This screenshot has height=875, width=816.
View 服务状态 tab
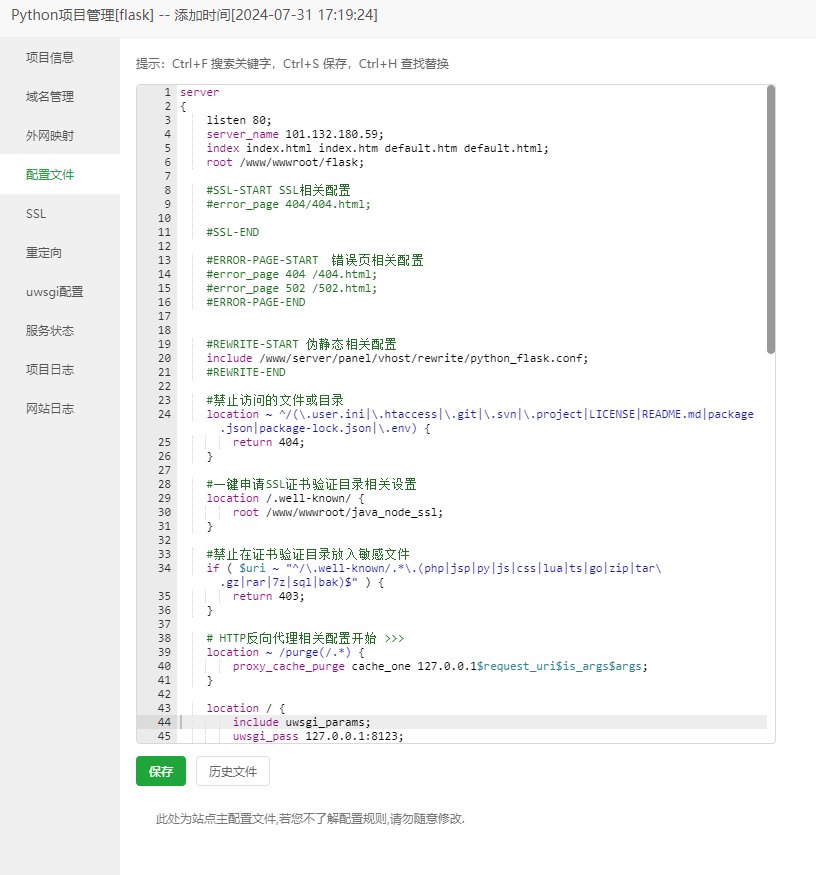click(x=50, y=331)
